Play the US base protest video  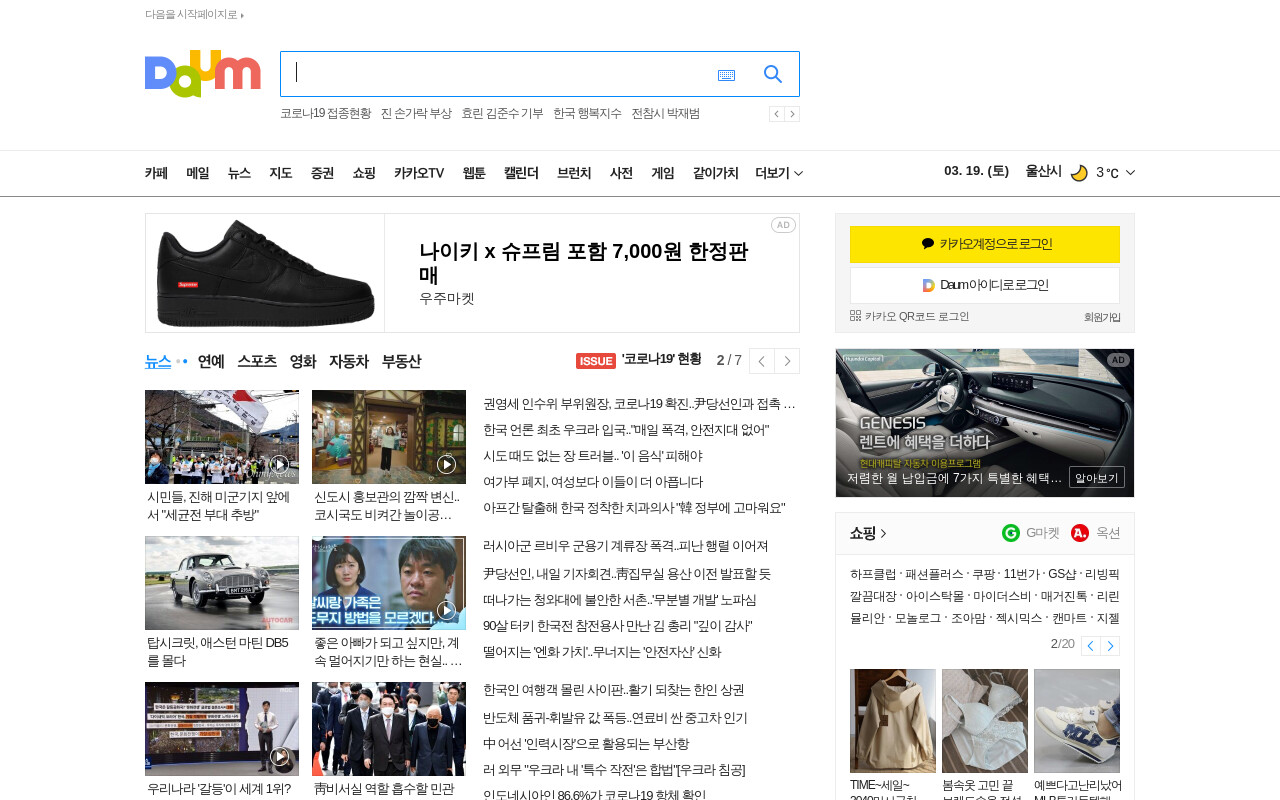280,464
